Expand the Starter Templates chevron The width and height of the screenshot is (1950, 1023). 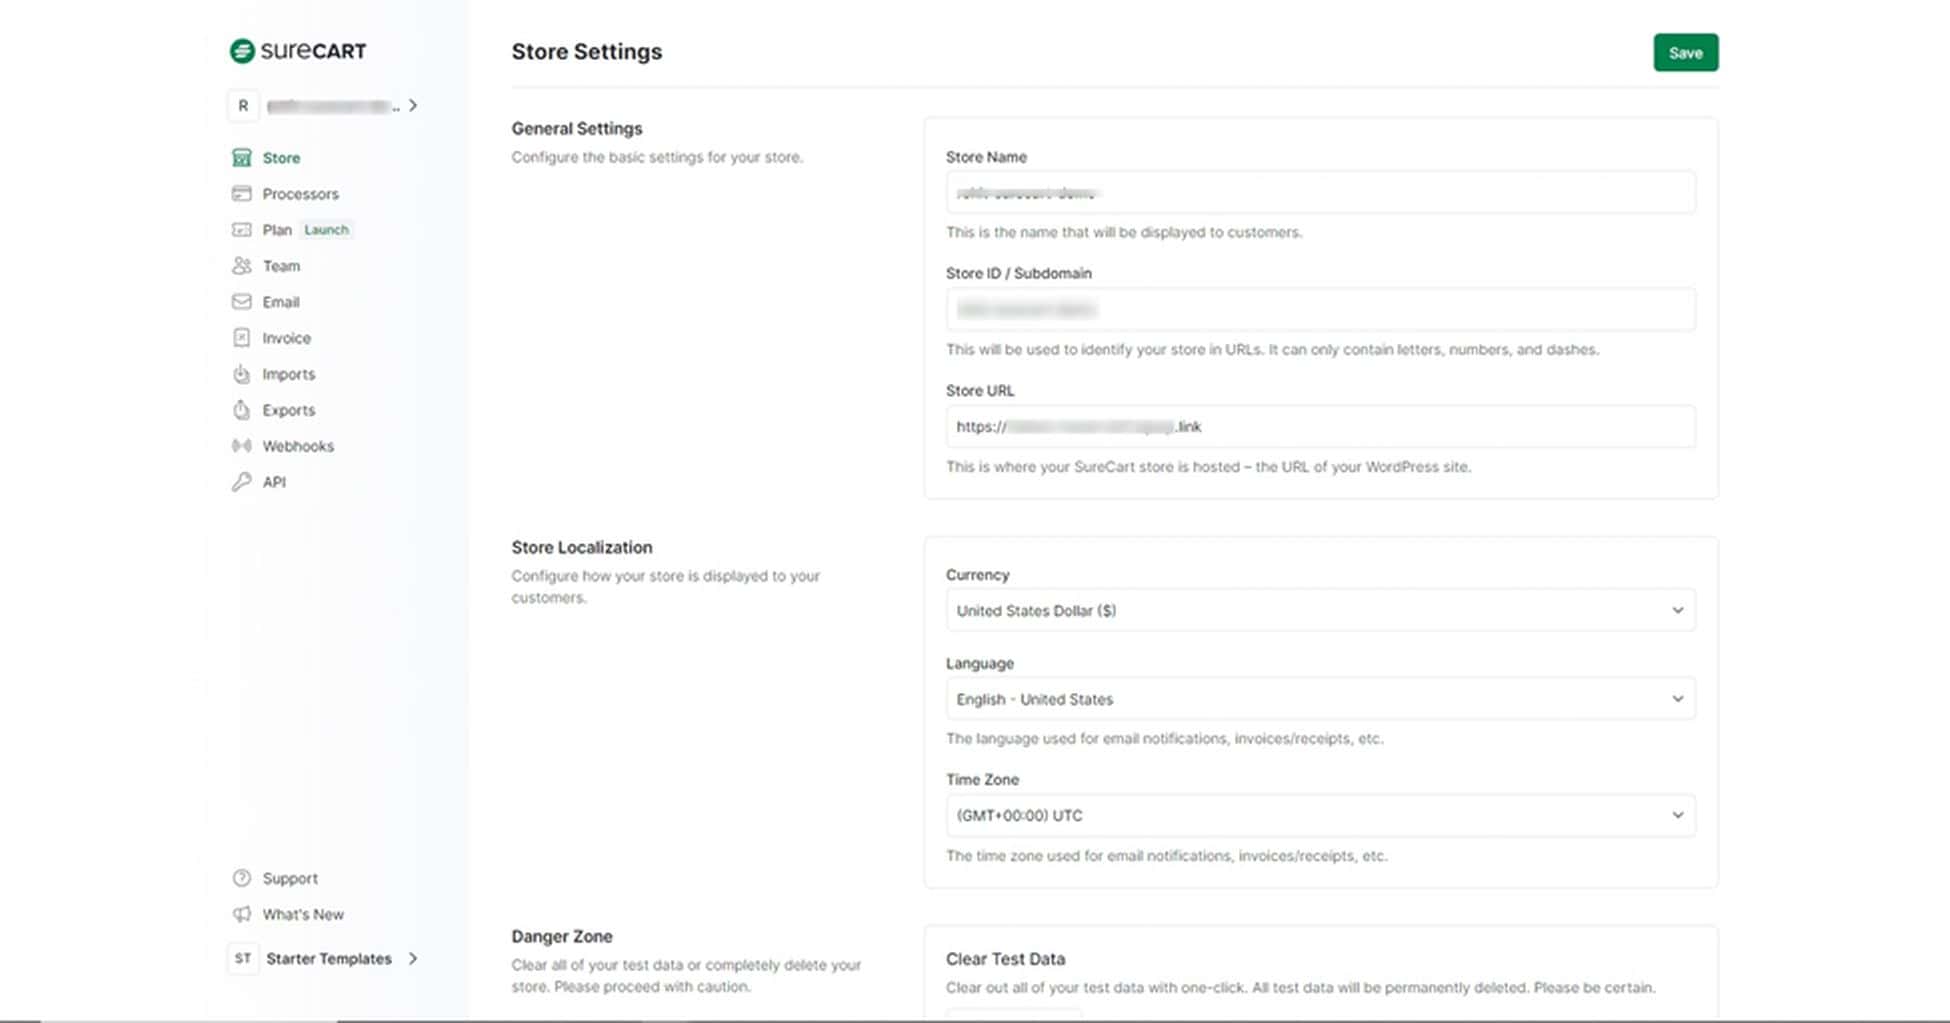tap(412, 958)
